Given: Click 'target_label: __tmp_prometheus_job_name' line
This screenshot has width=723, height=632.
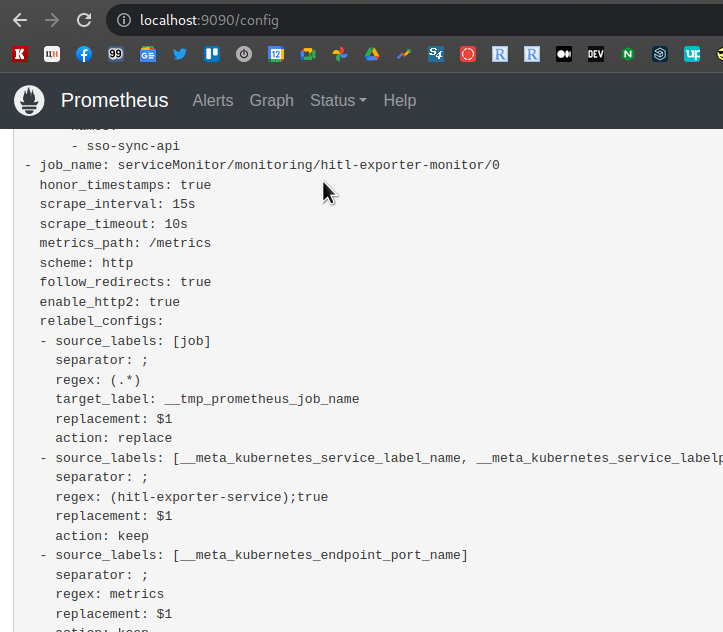Looking at the screenshot, I should pos(207,399).
